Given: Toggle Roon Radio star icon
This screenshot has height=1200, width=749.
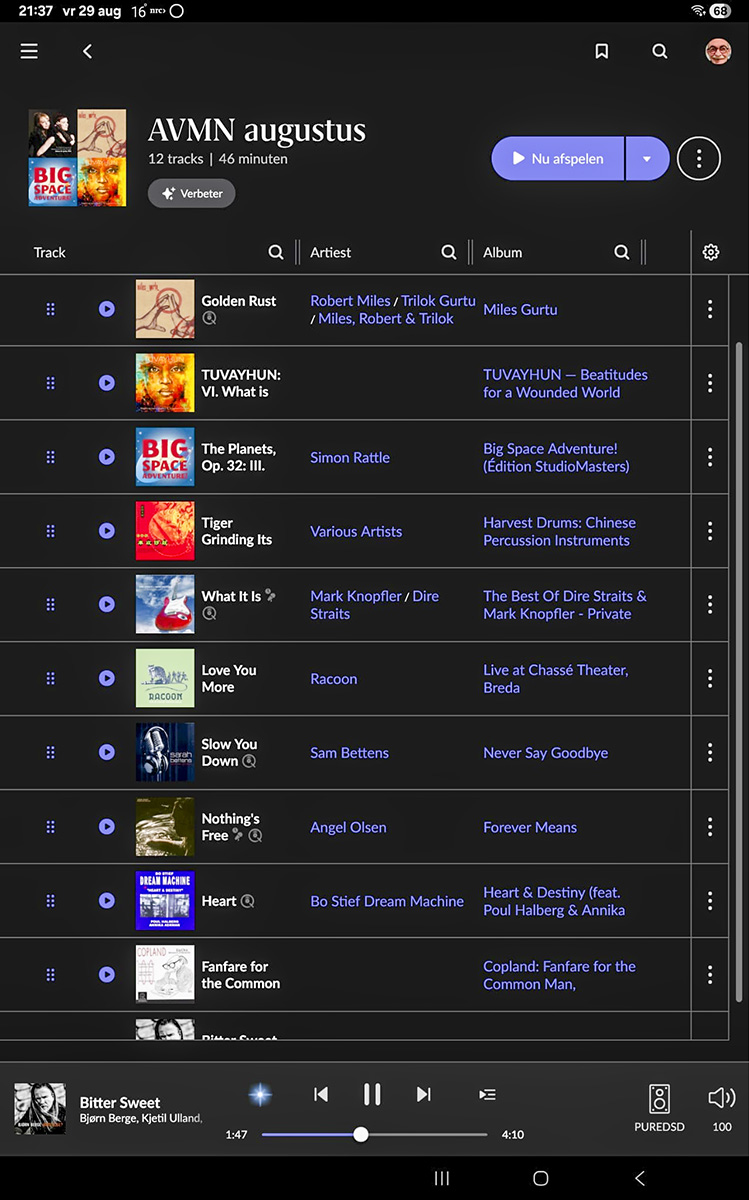Looking at the screenshot, I should (260, 1095).
